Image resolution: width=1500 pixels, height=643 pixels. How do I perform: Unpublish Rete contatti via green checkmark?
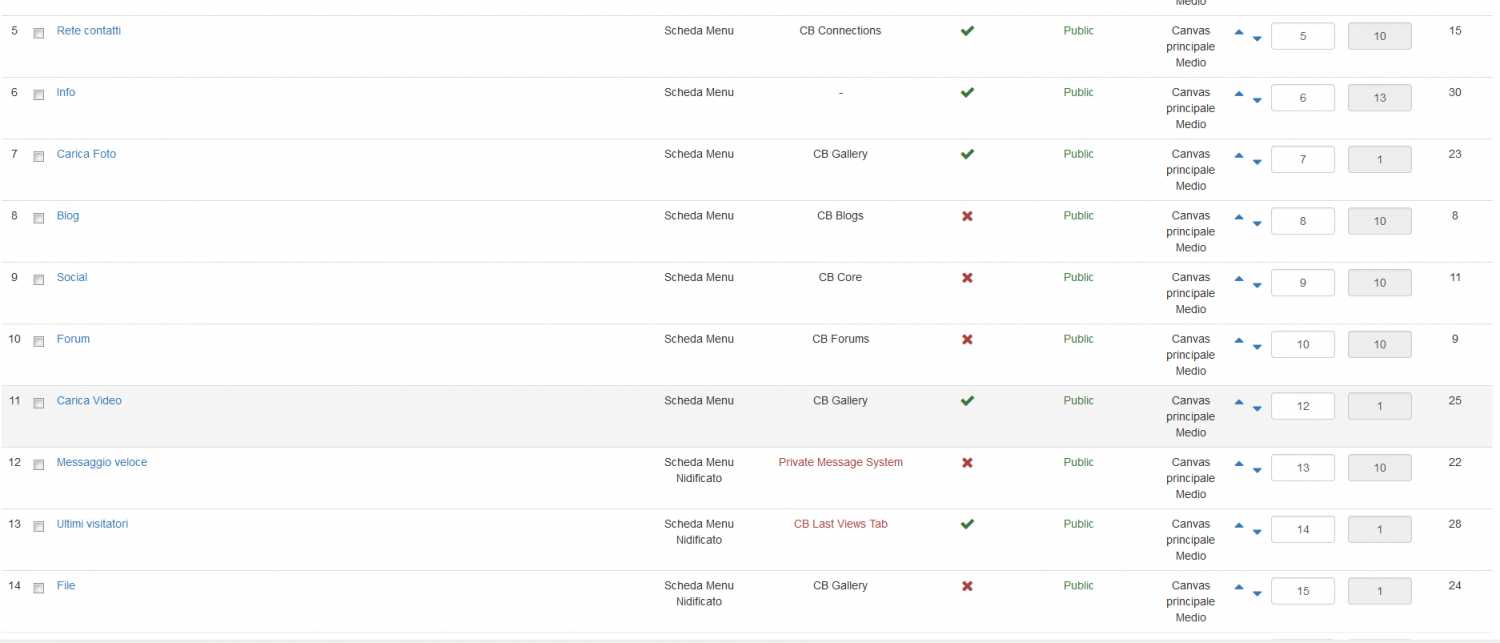click(967, 31)
